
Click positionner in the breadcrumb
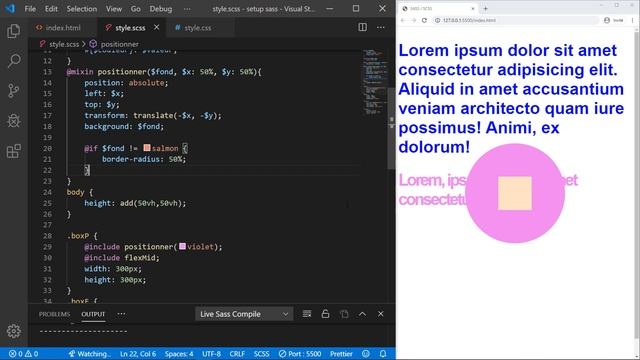pyautogui.click(x=120, y=44)
